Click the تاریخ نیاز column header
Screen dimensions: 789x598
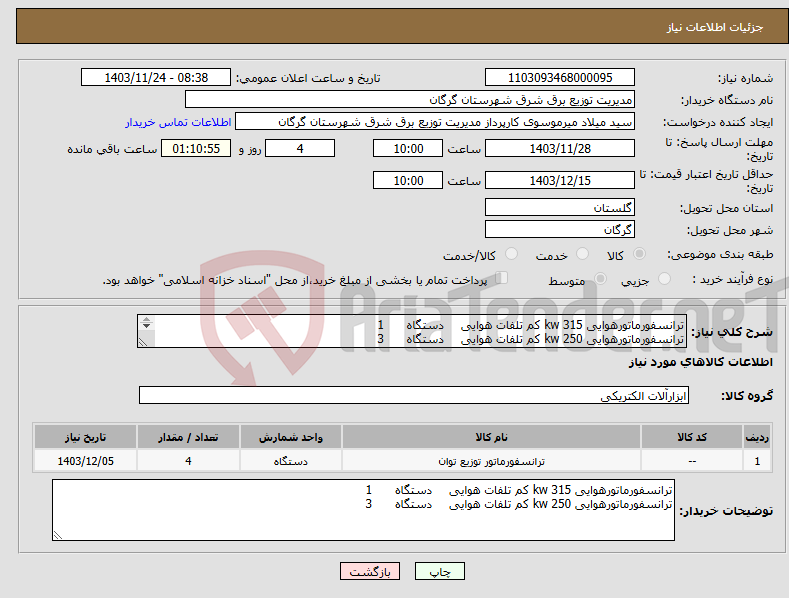(86, 437)
